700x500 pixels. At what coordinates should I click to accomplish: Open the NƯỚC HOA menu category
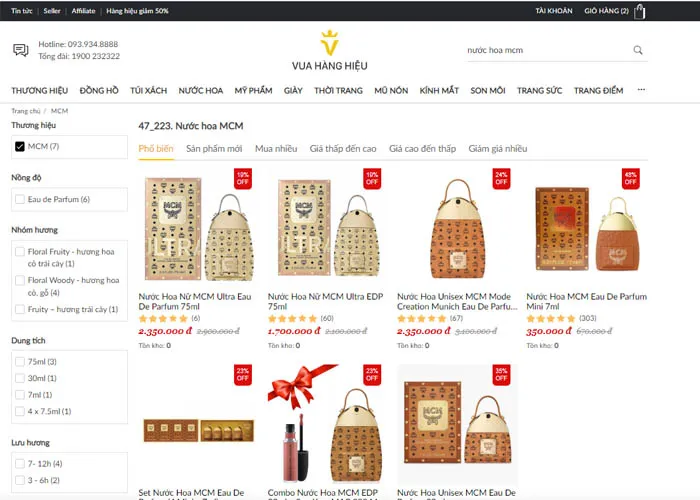point(201,91)
